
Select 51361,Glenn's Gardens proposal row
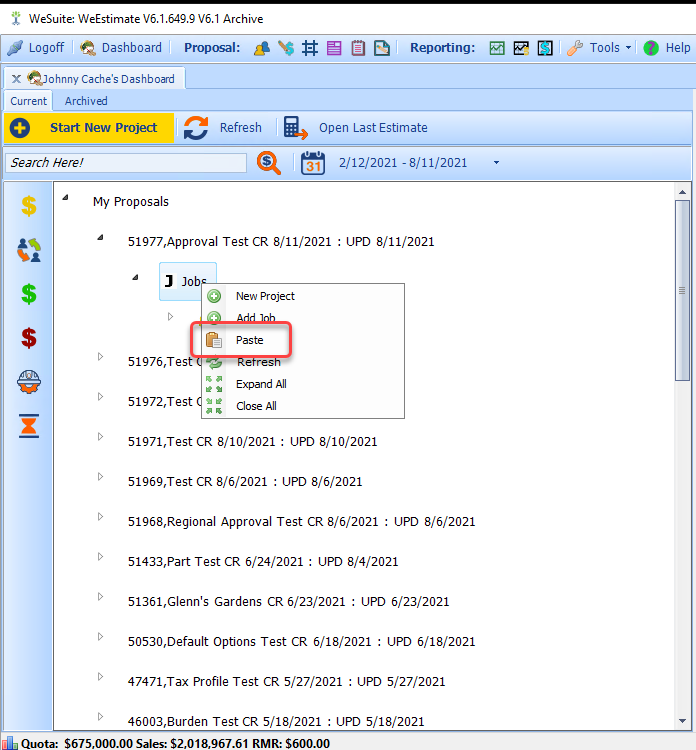click(x=288, y=602)
